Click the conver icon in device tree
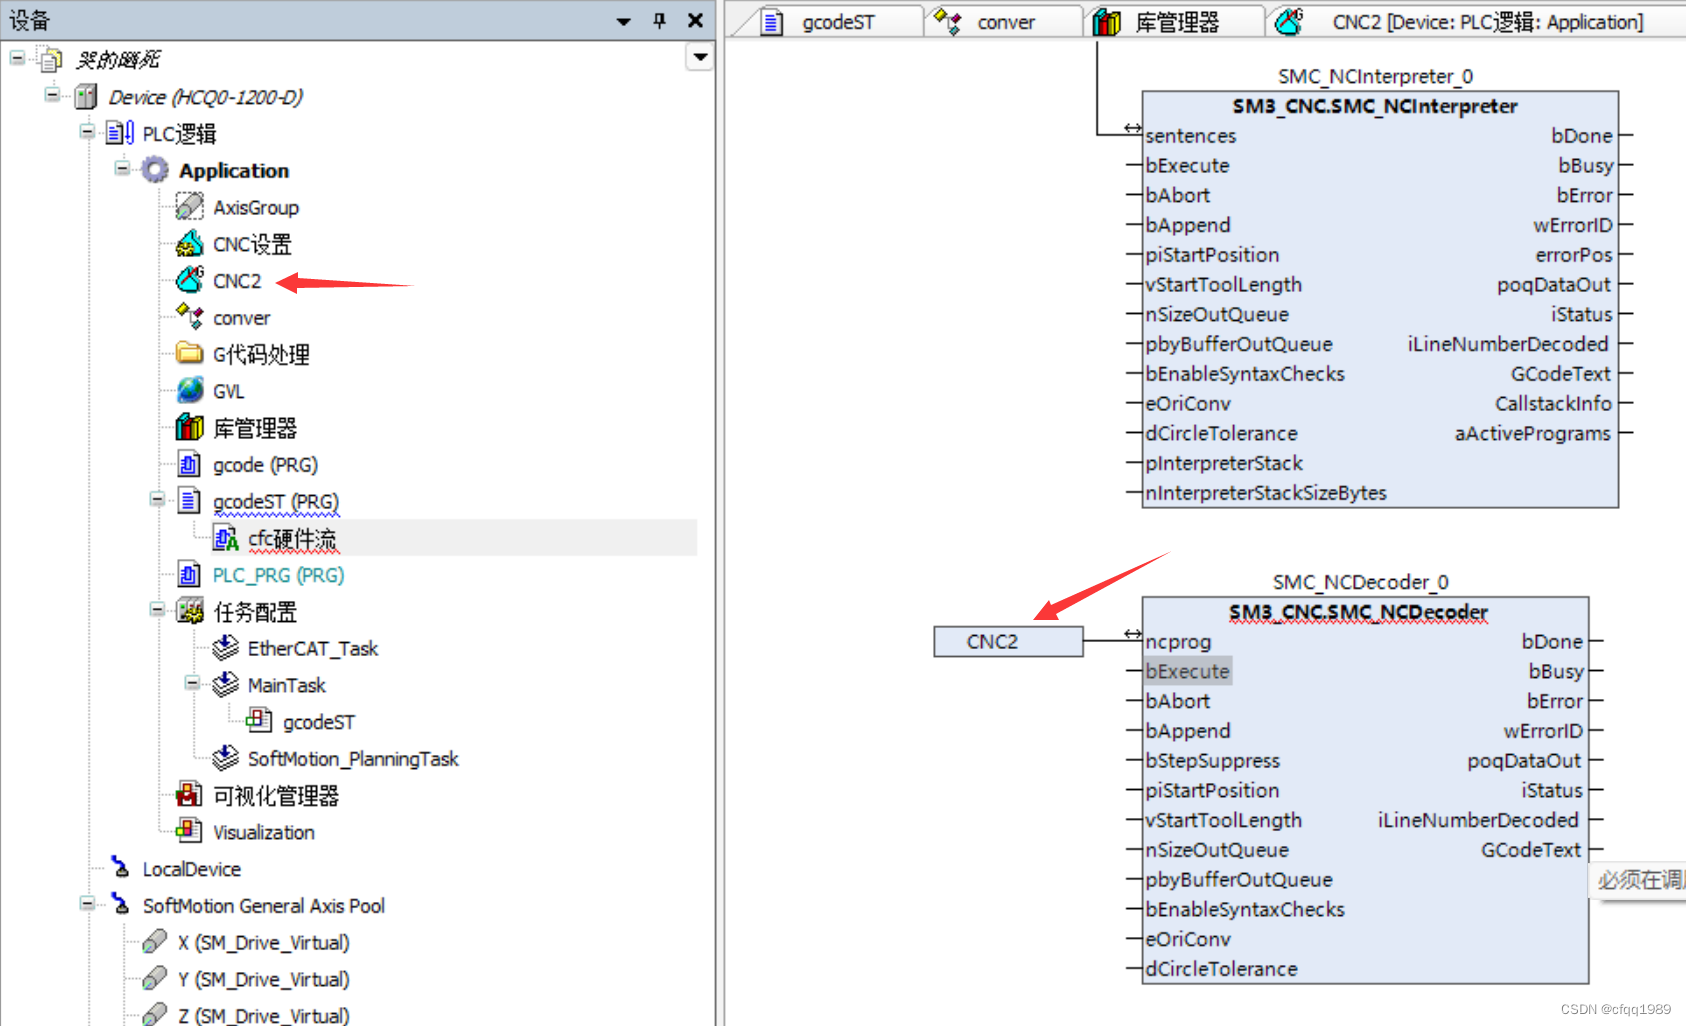Image resolution: width=1686 pixels, height=1026 pixels. pos(189,317)
